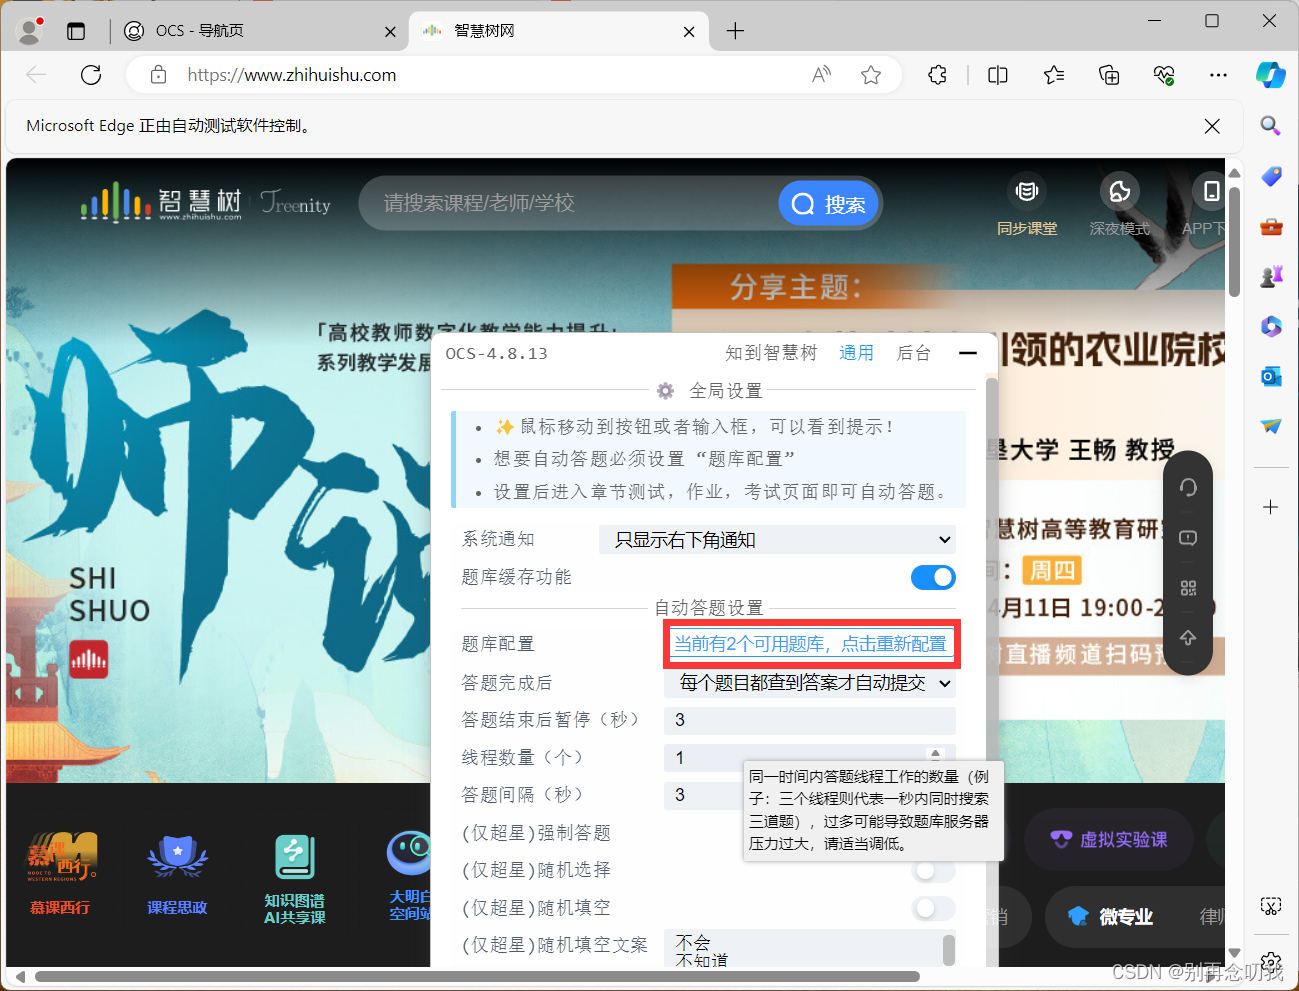
Task: Open the collections icon
Action: (x=1109, y=75)
